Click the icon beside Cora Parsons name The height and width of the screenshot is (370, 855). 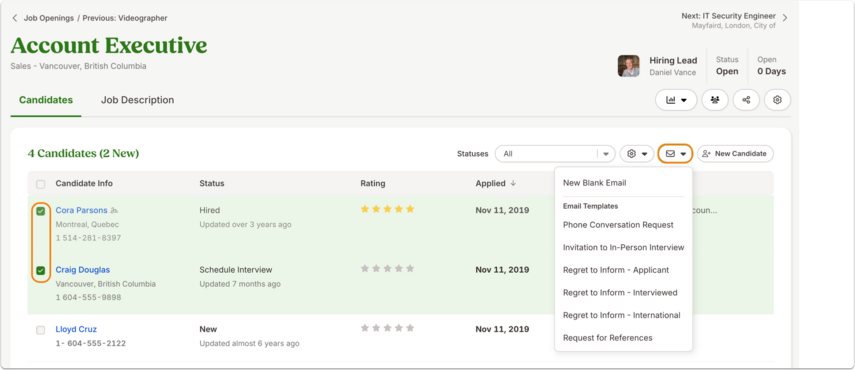click(114, 210)
